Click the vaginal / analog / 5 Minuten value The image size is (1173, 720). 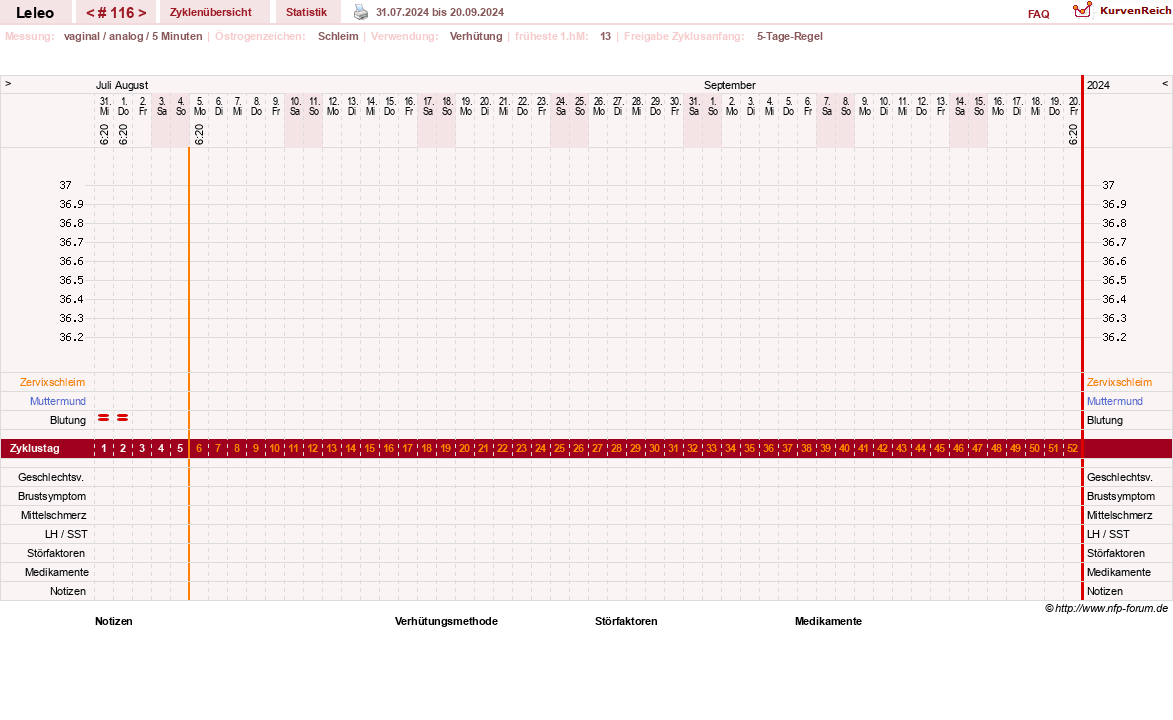coord(133,36)
